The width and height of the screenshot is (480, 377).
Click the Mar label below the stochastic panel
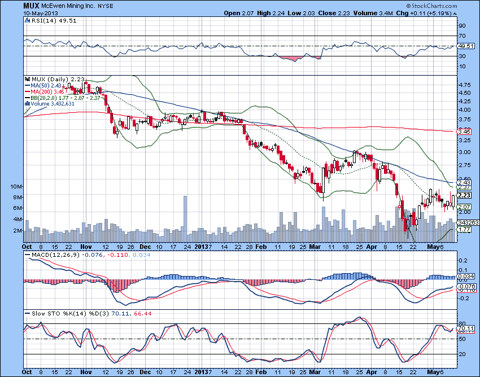315,372
